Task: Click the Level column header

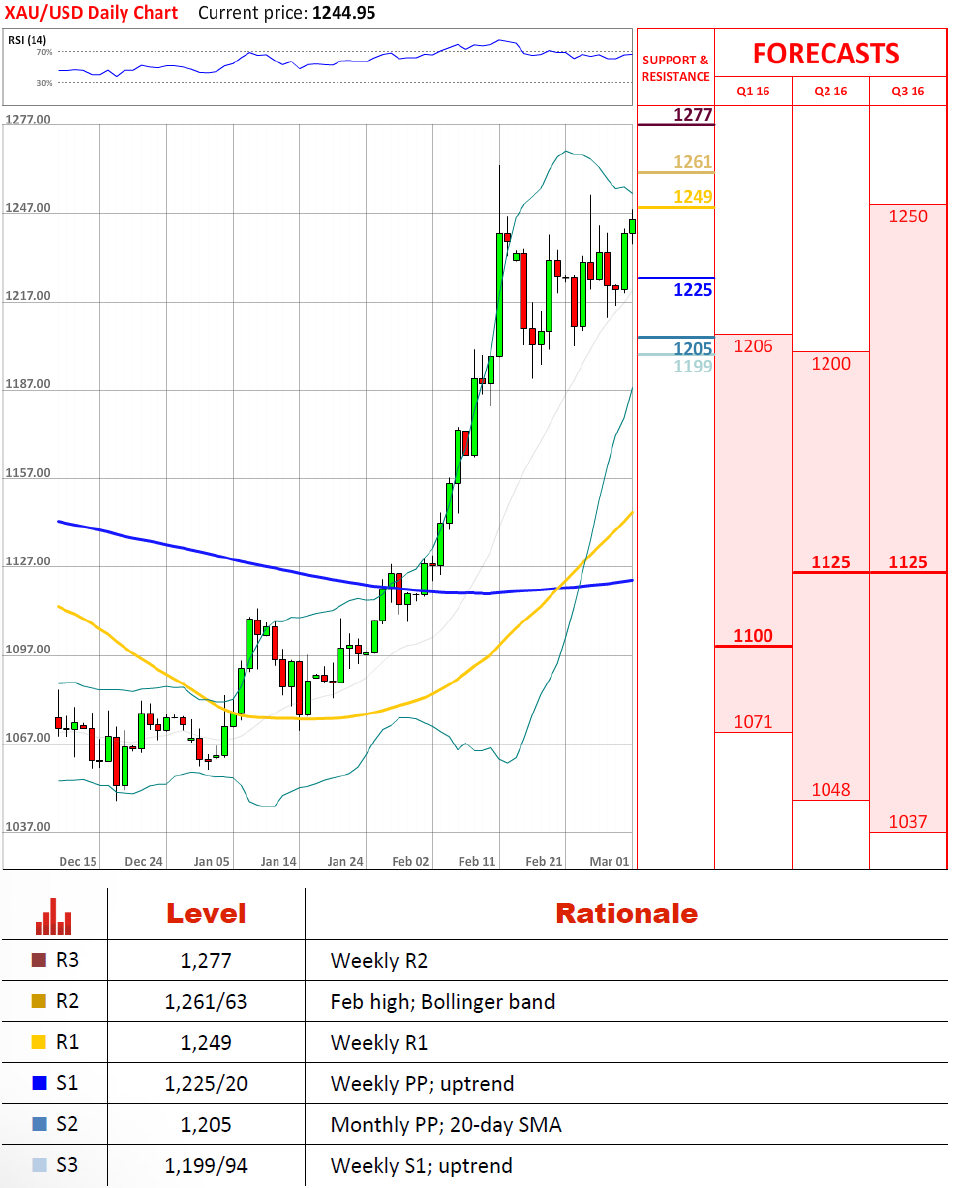Action: 206,914
